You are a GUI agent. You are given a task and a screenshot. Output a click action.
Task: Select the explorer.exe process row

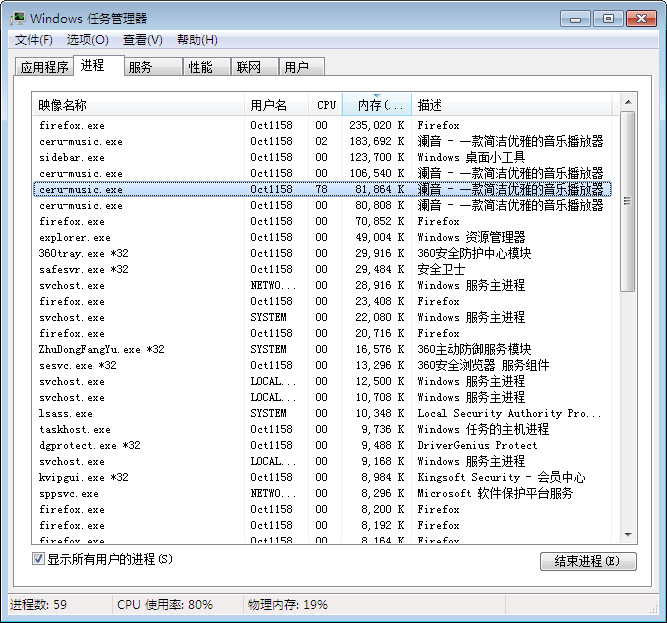coord(75,238)
